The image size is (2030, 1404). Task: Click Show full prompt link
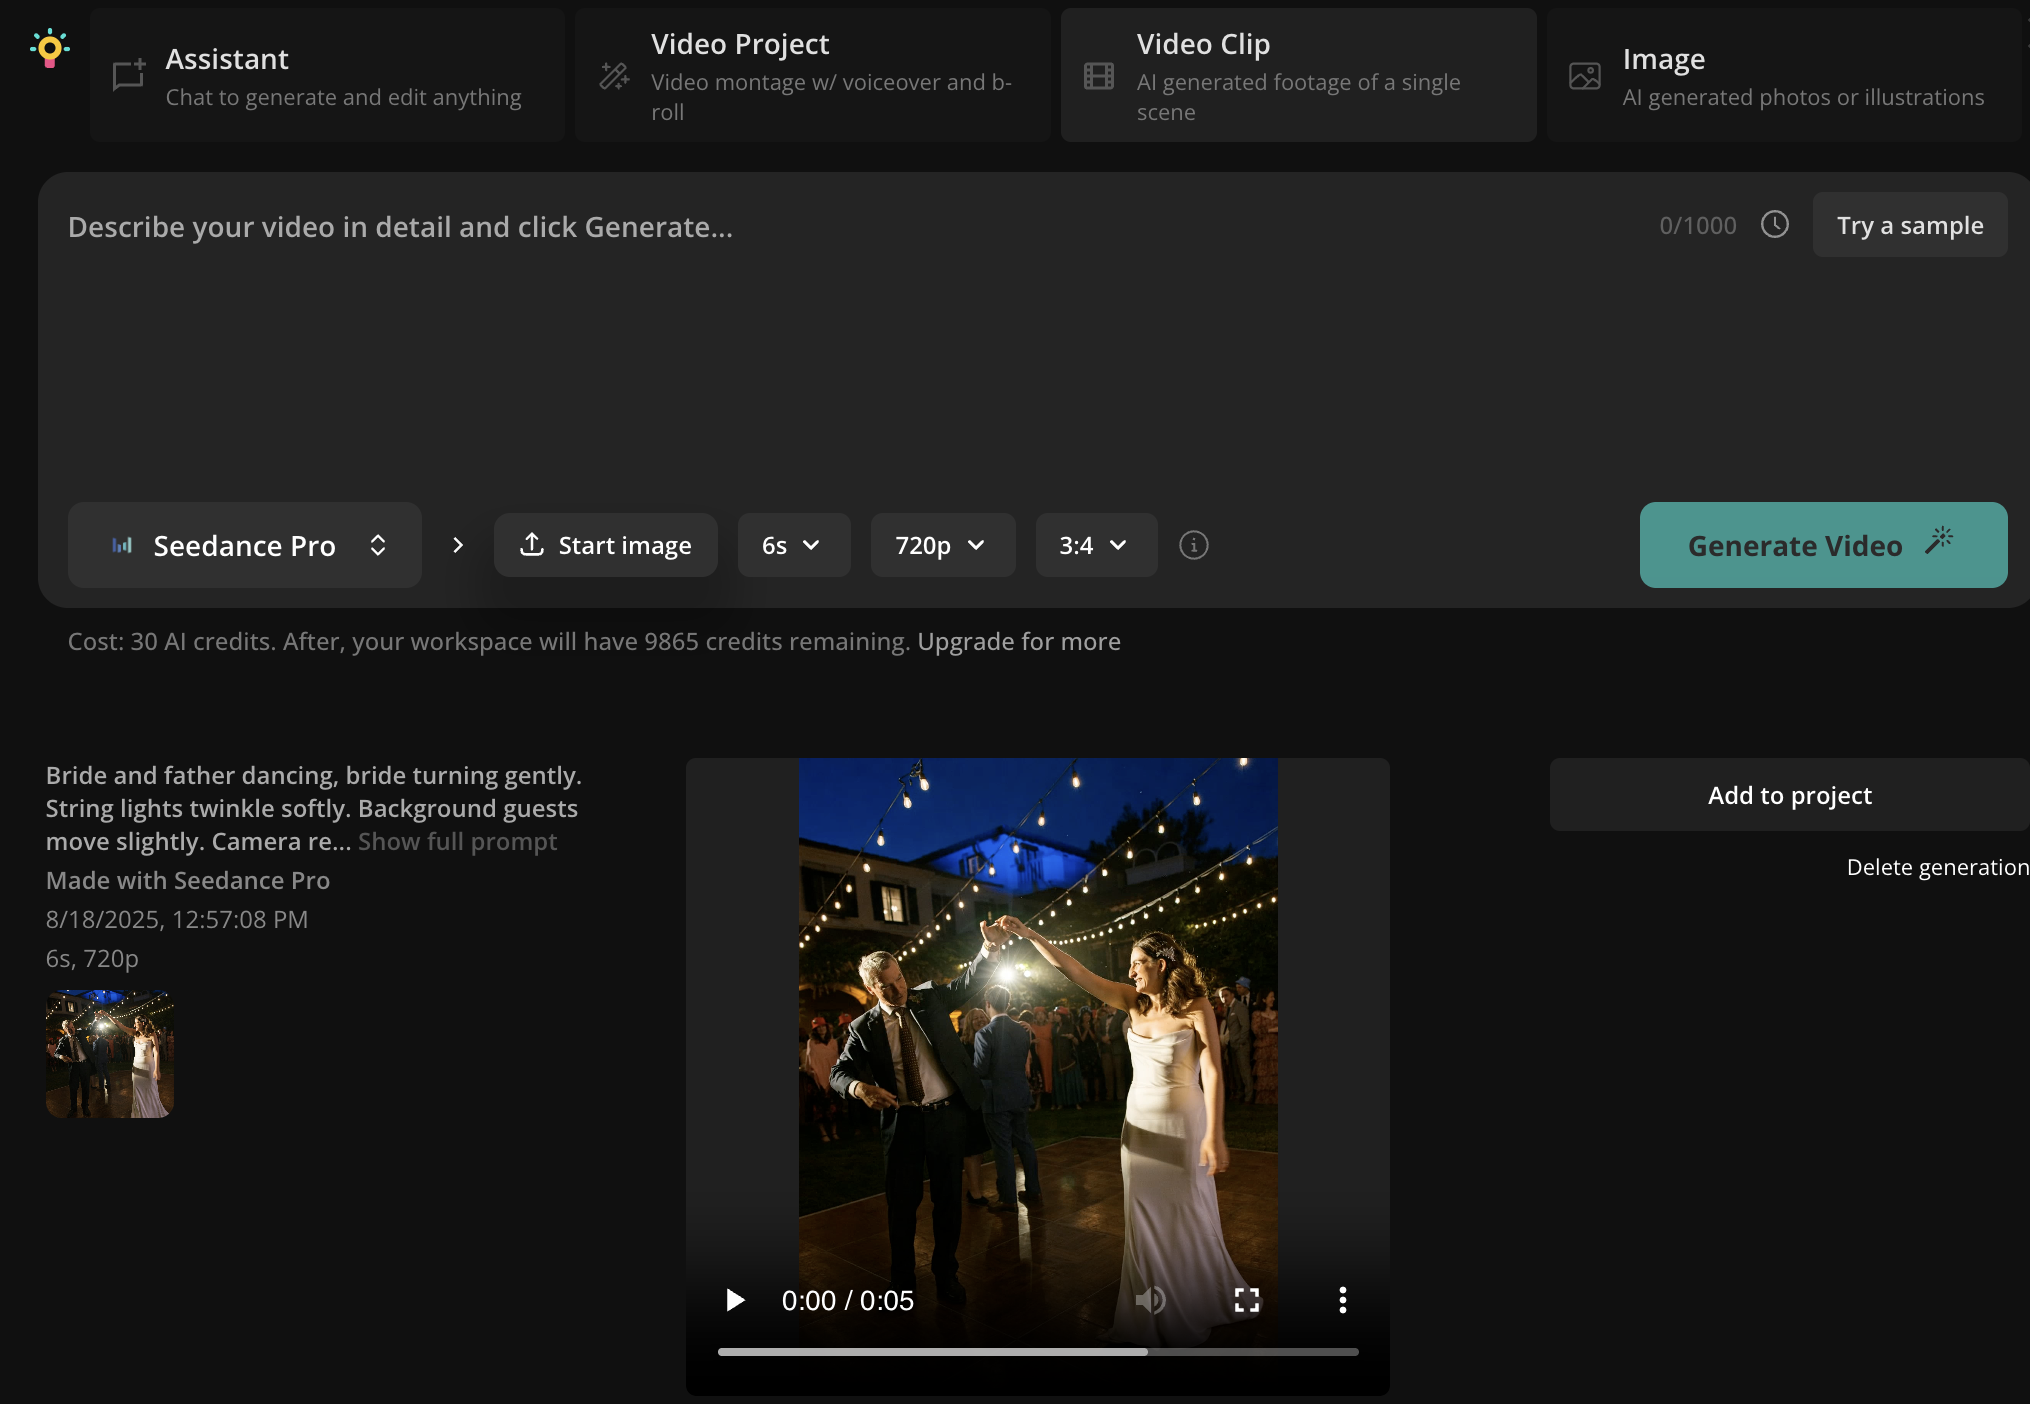point(457,842)
